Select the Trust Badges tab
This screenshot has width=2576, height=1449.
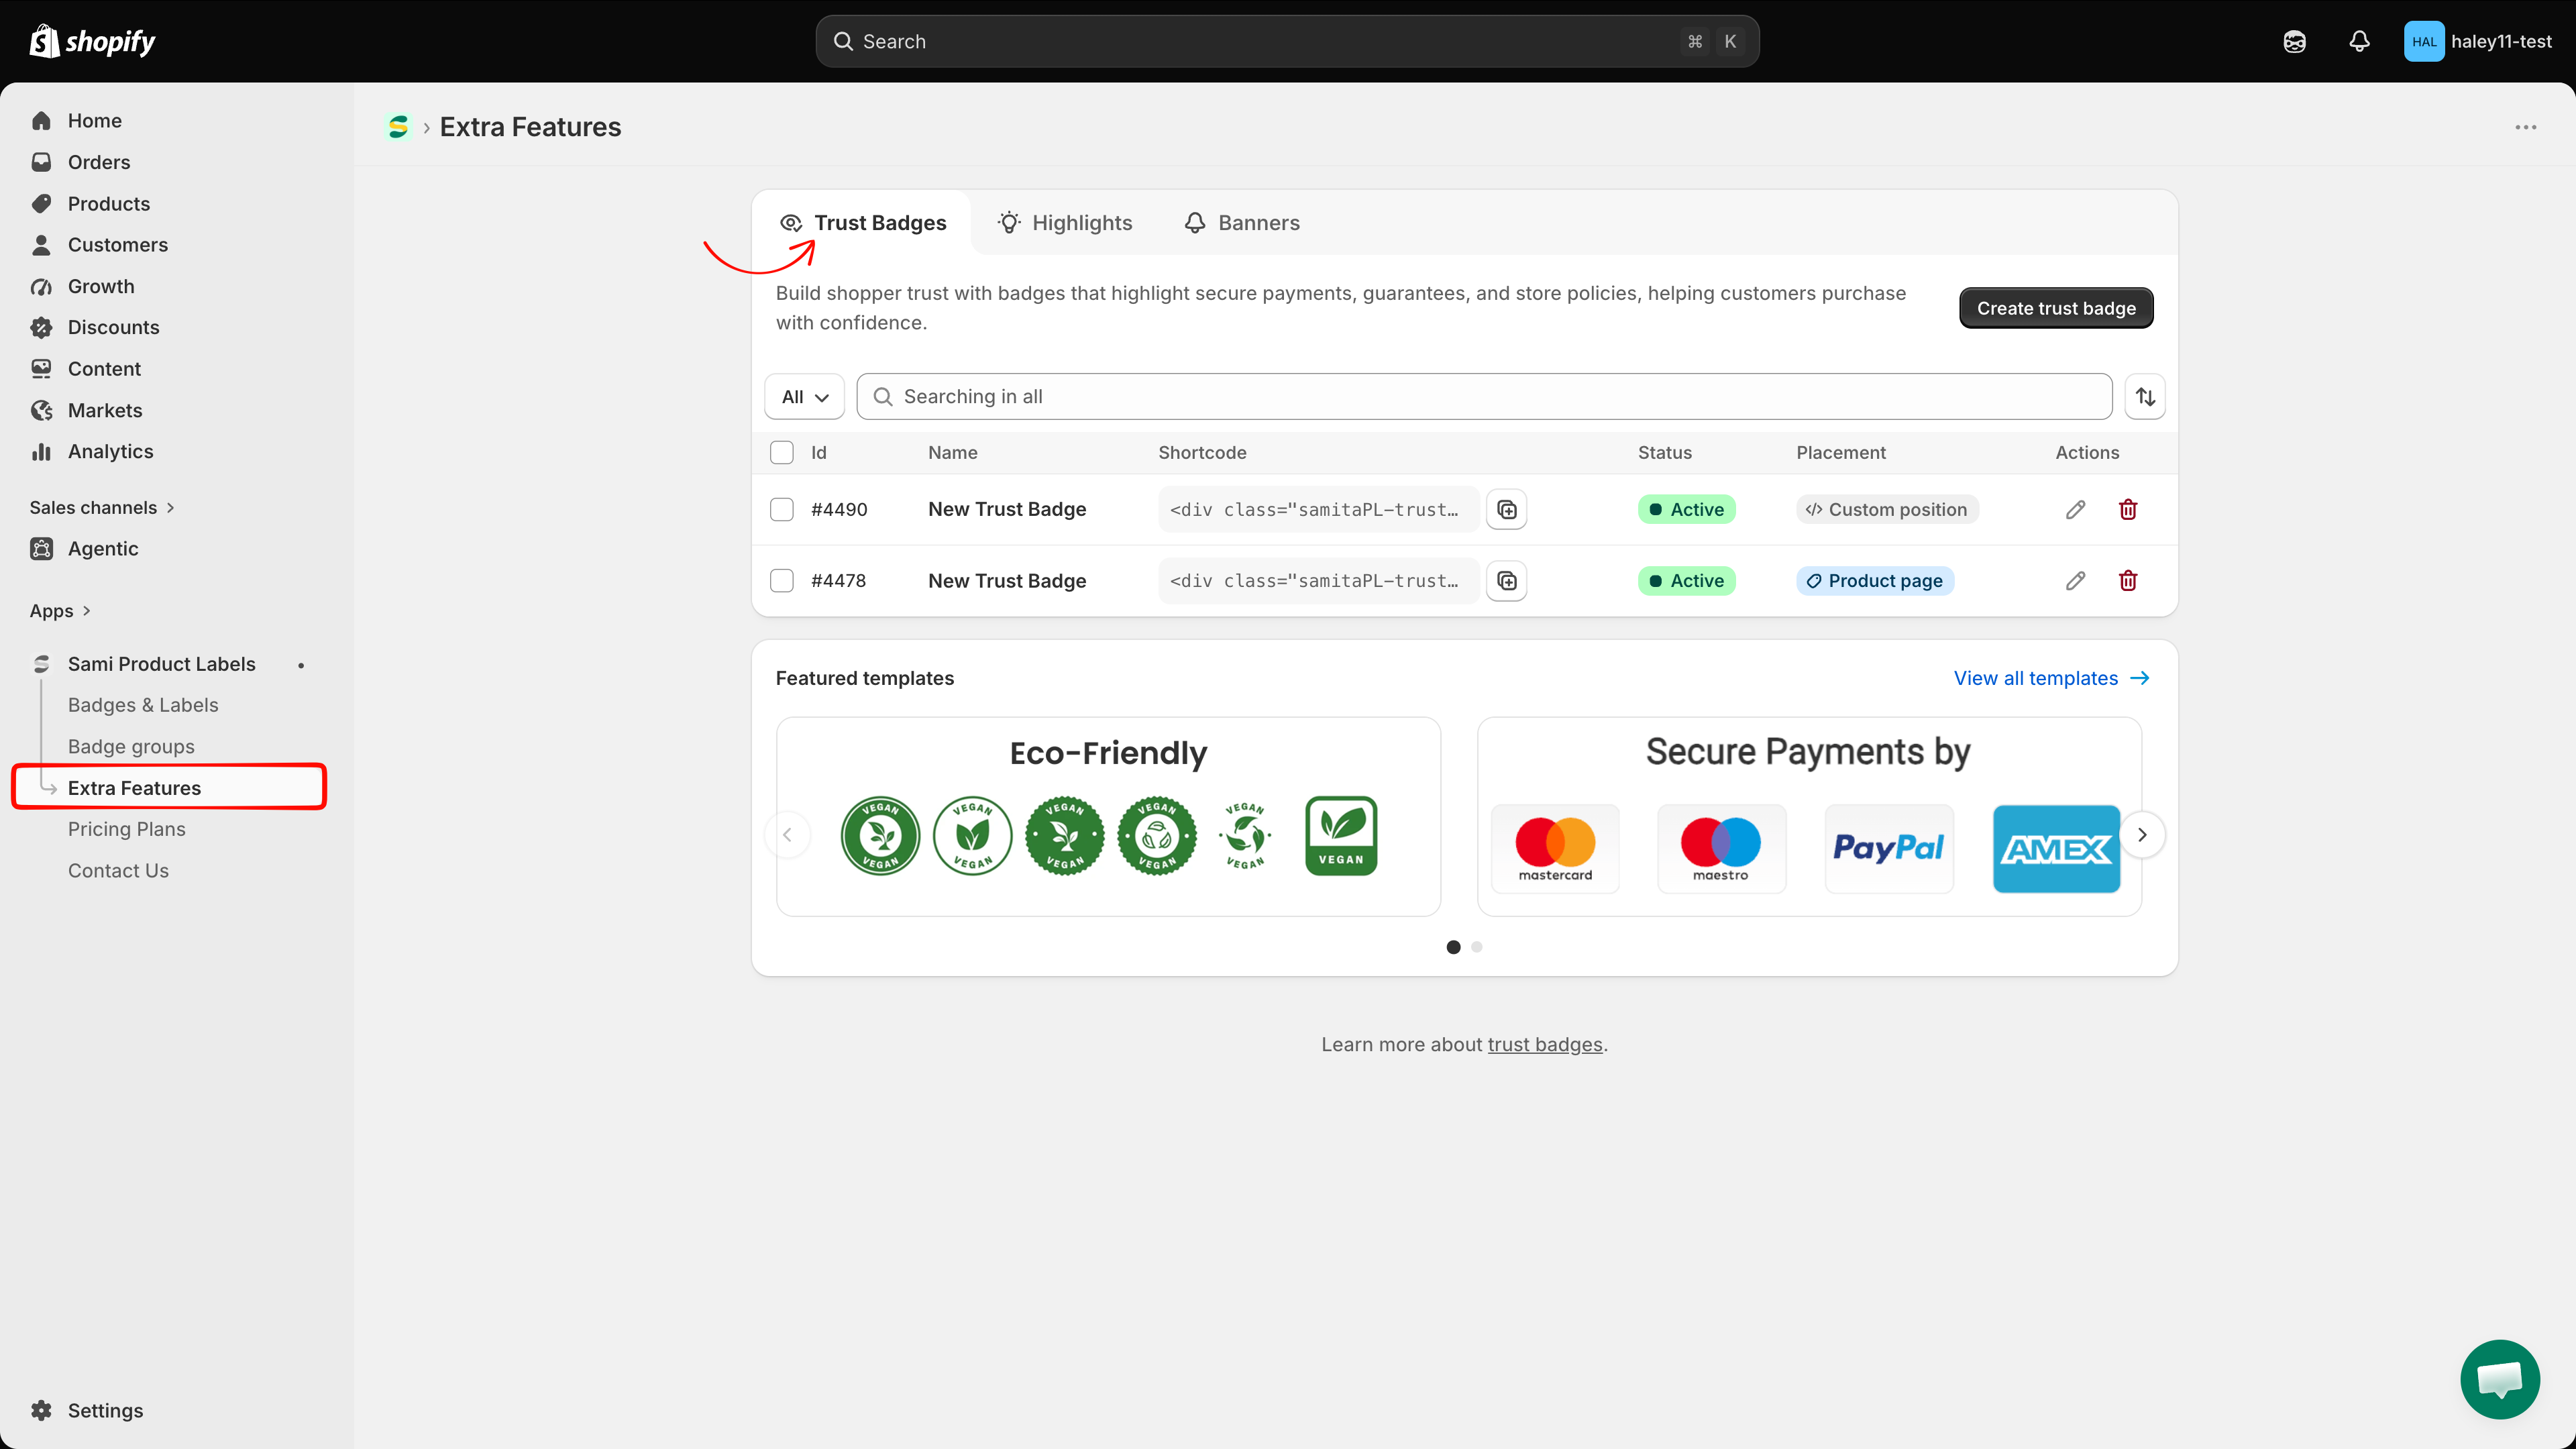862,222
